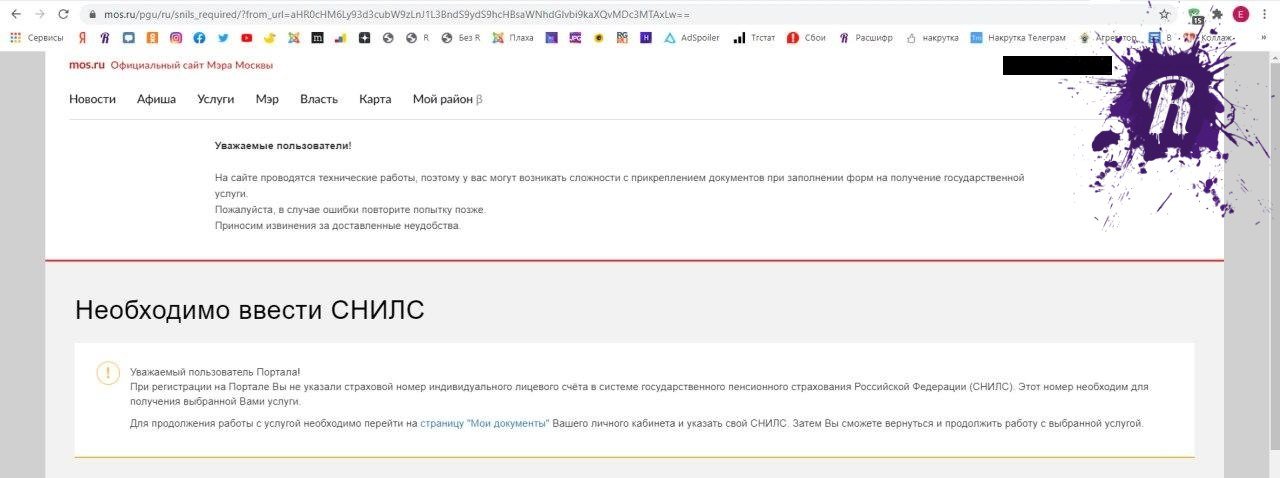Go forward with the browser arrow
The image size is (1280, 478).
[x=40, y=14]
